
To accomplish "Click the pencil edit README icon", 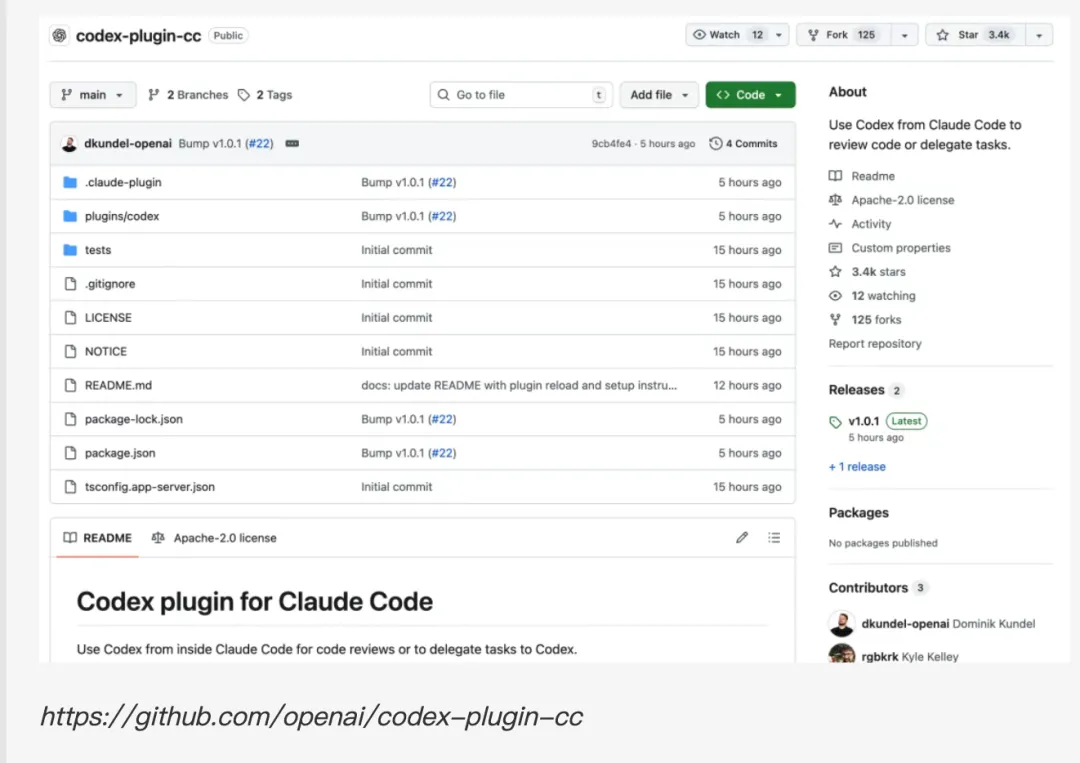I will click(x=742, y=538).
